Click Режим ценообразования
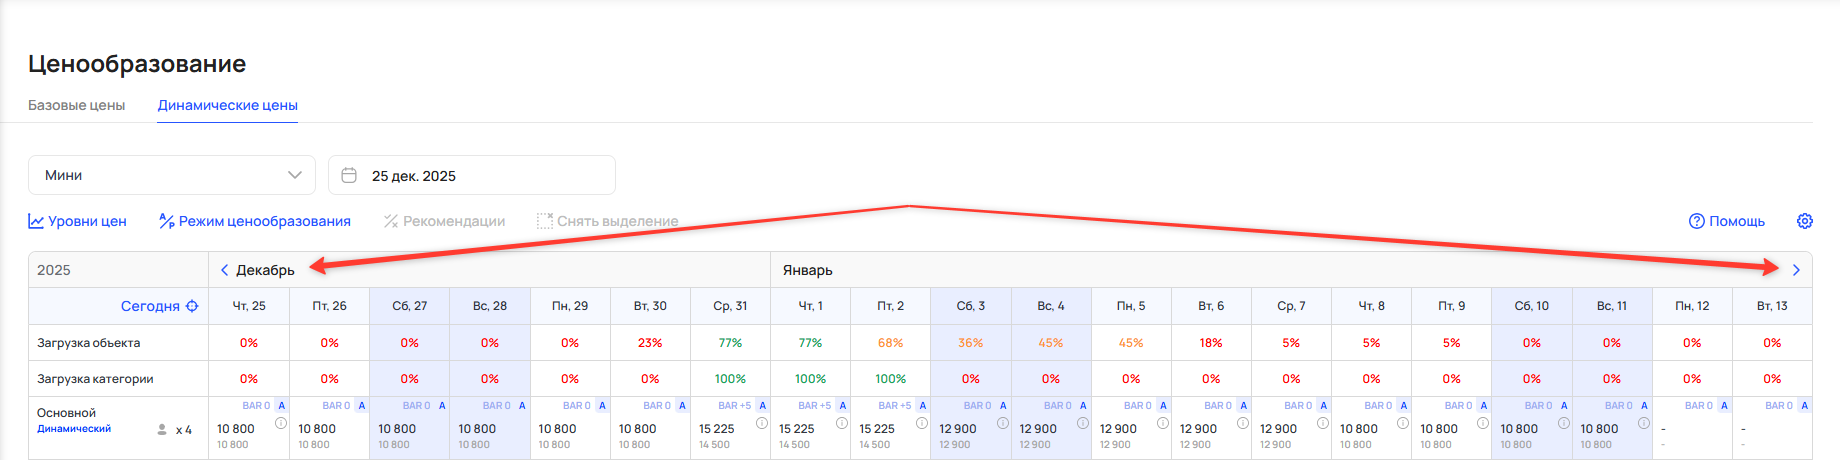1840x460 pixels. [255, 221]
